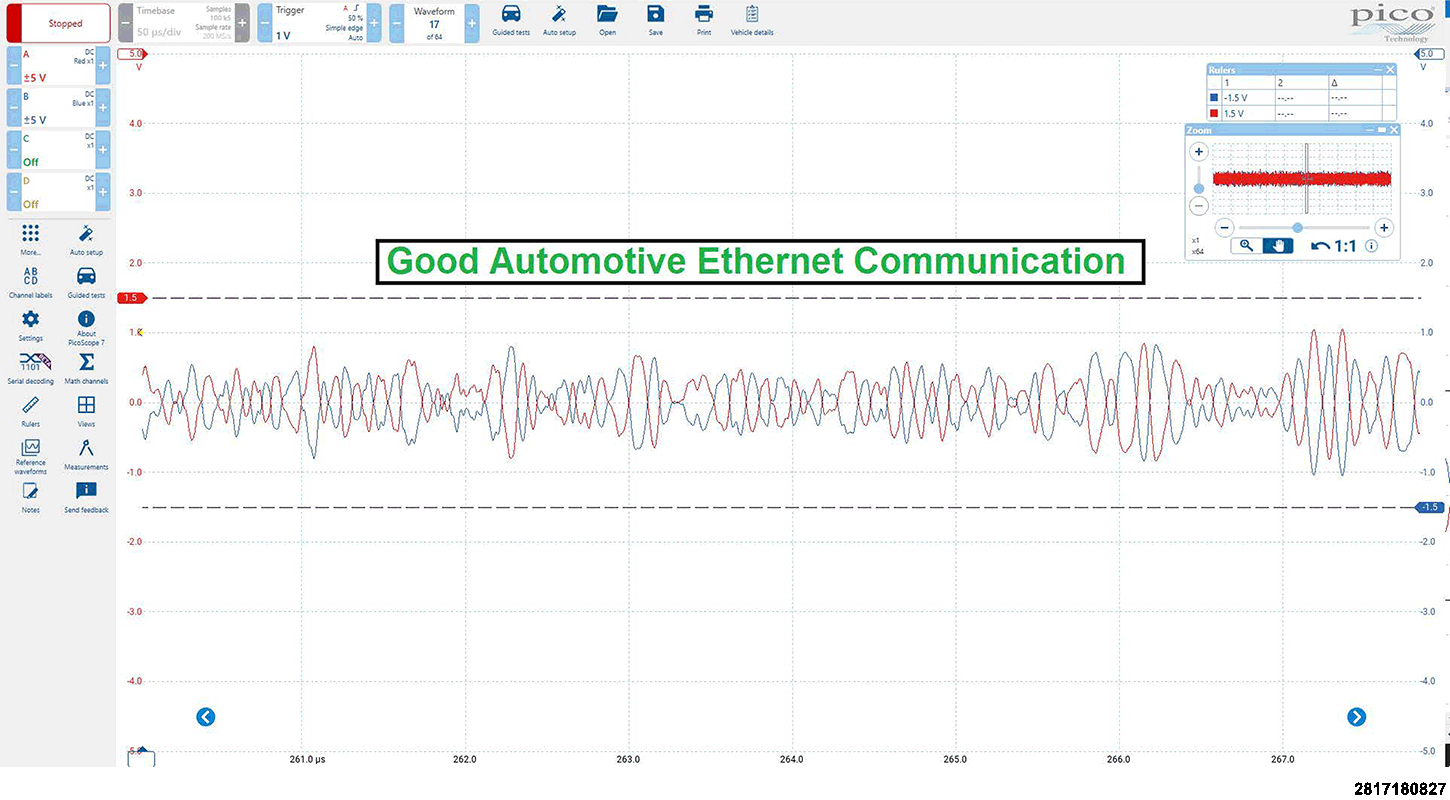The image size is (1450, 800).
Task: Expand the More... tools grid
Action: [x=31, y=238]
